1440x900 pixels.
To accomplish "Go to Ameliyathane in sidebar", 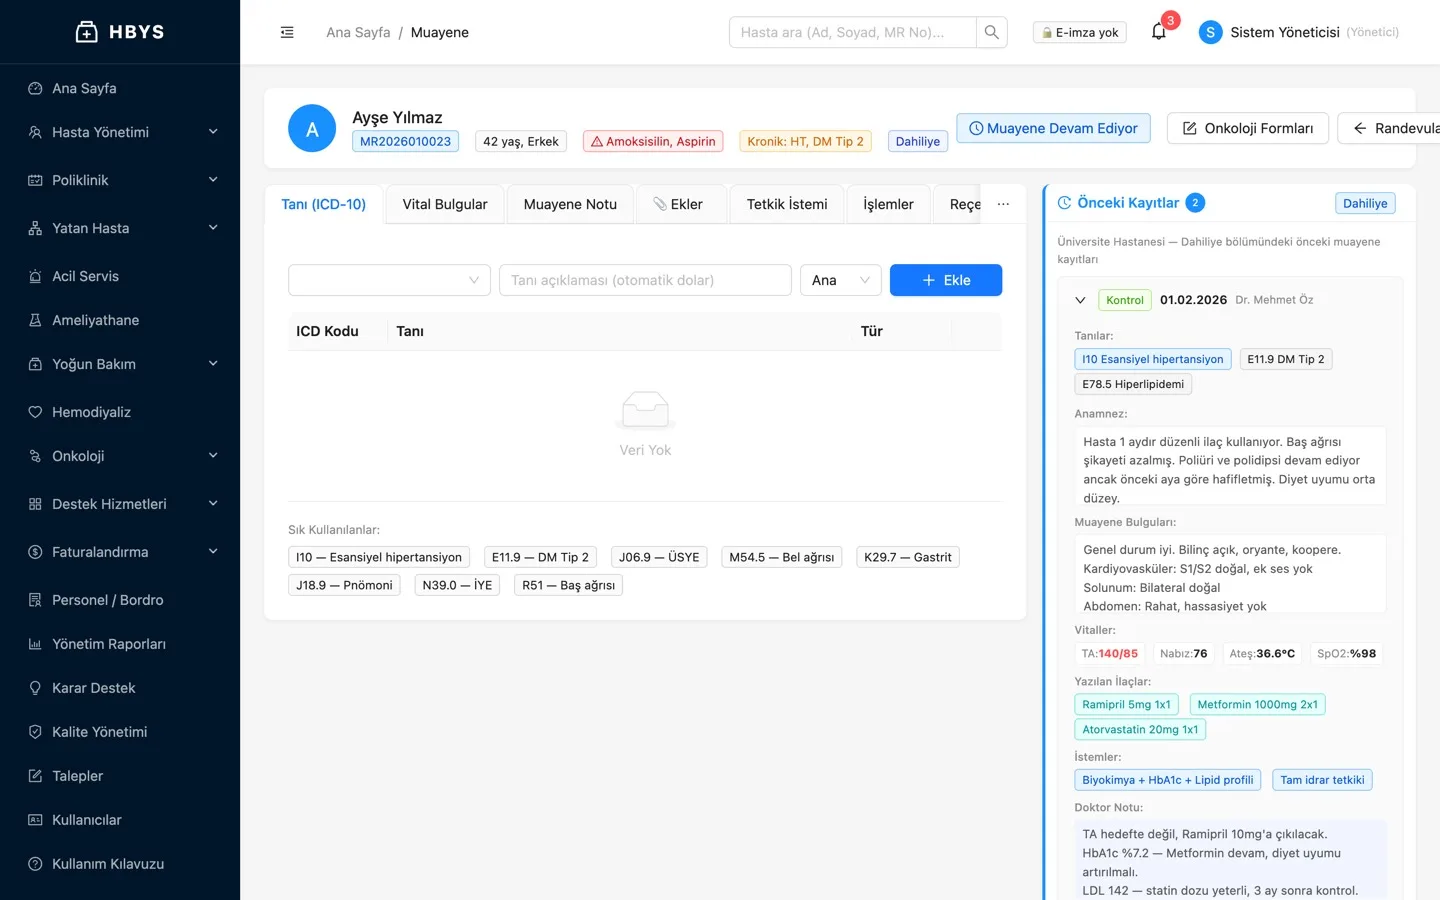I will coord(120,320).
